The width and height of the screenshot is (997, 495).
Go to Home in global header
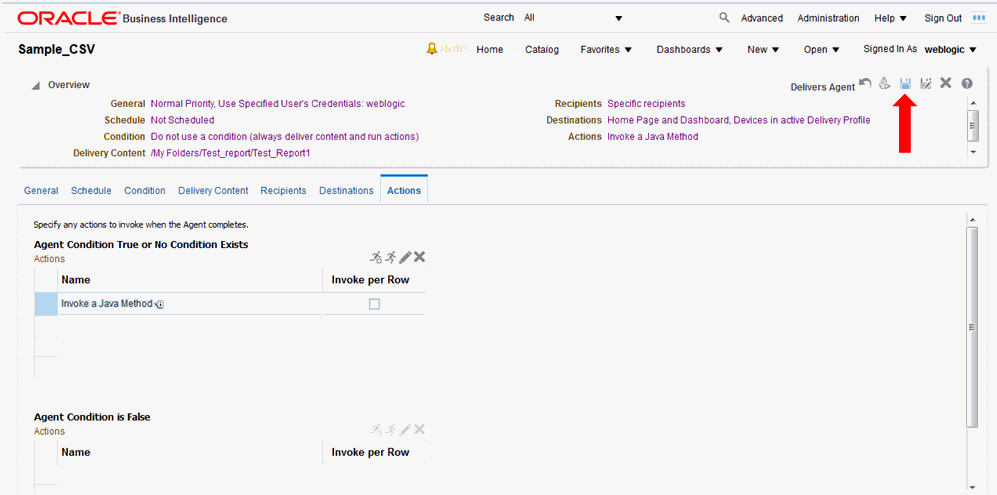coord(490,50)
